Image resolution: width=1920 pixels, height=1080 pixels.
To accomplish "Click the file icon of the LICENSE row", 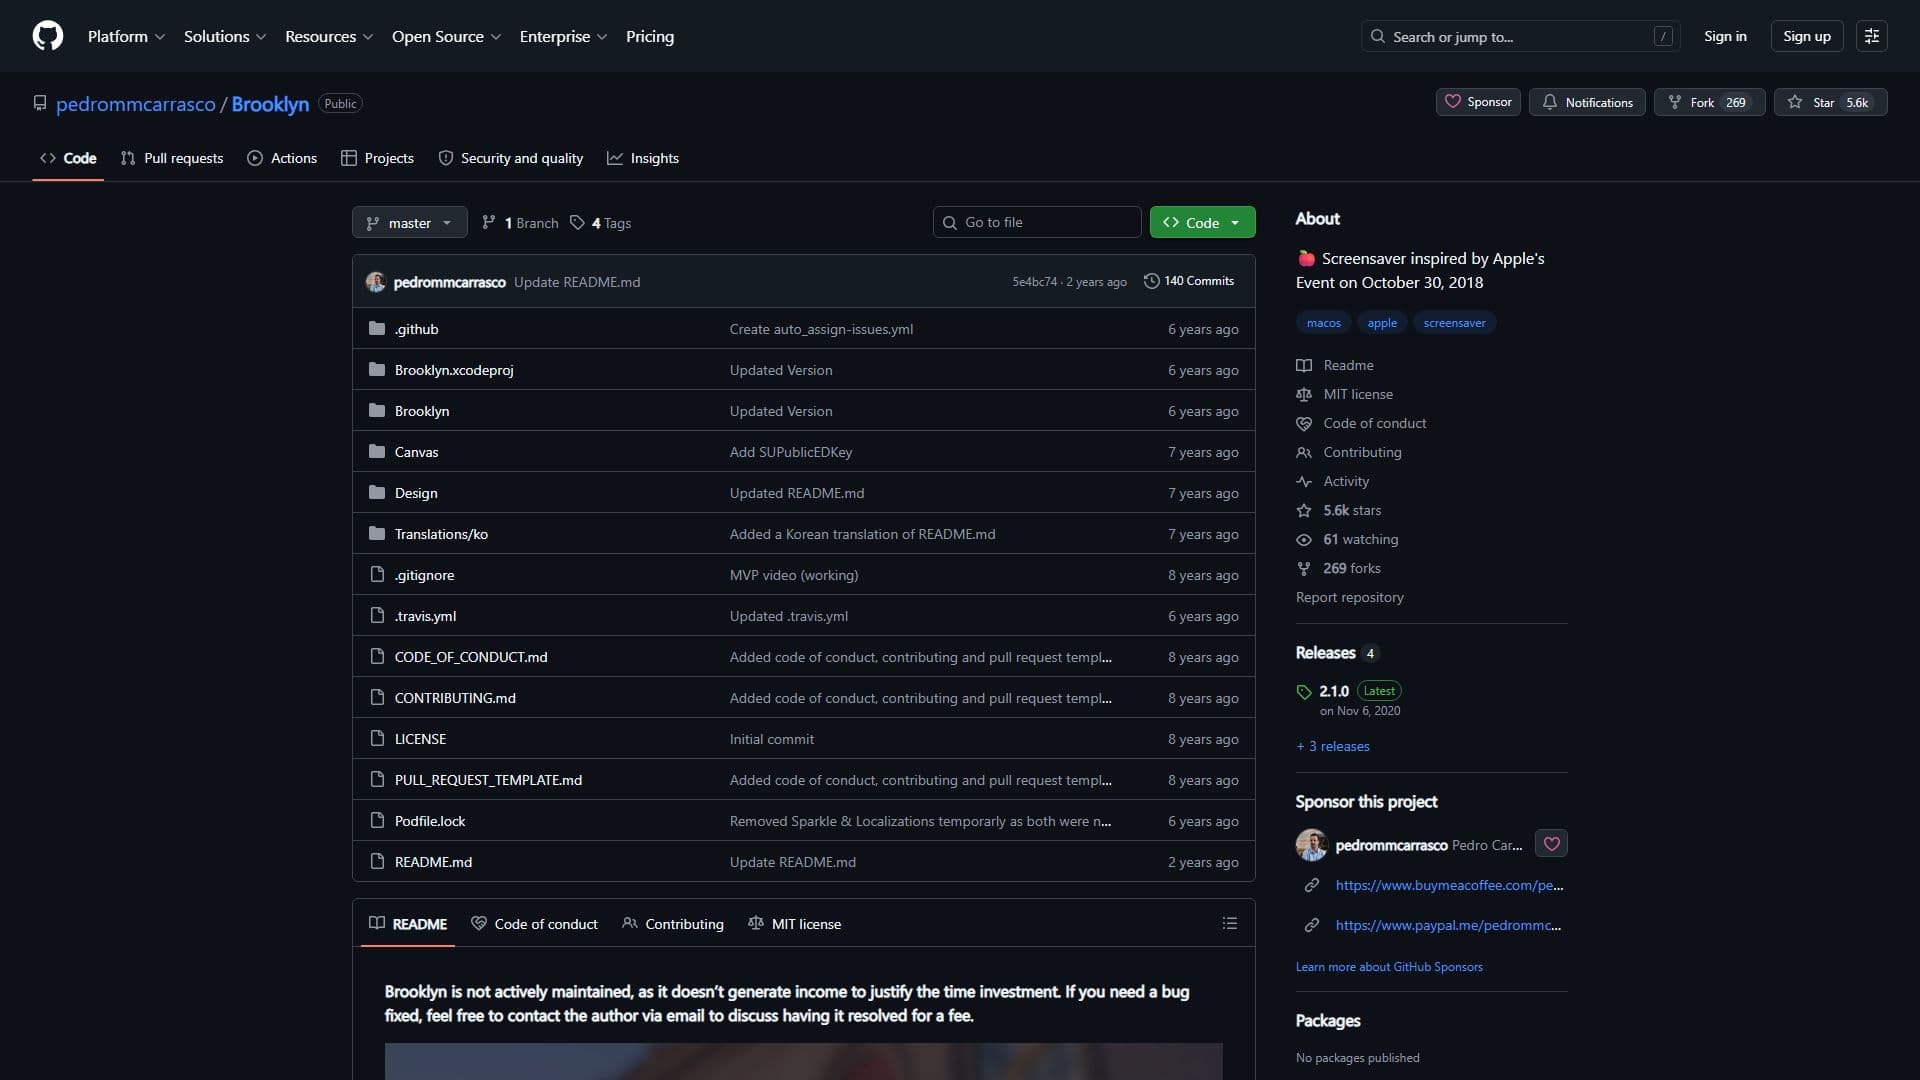I will pos(377,739).
